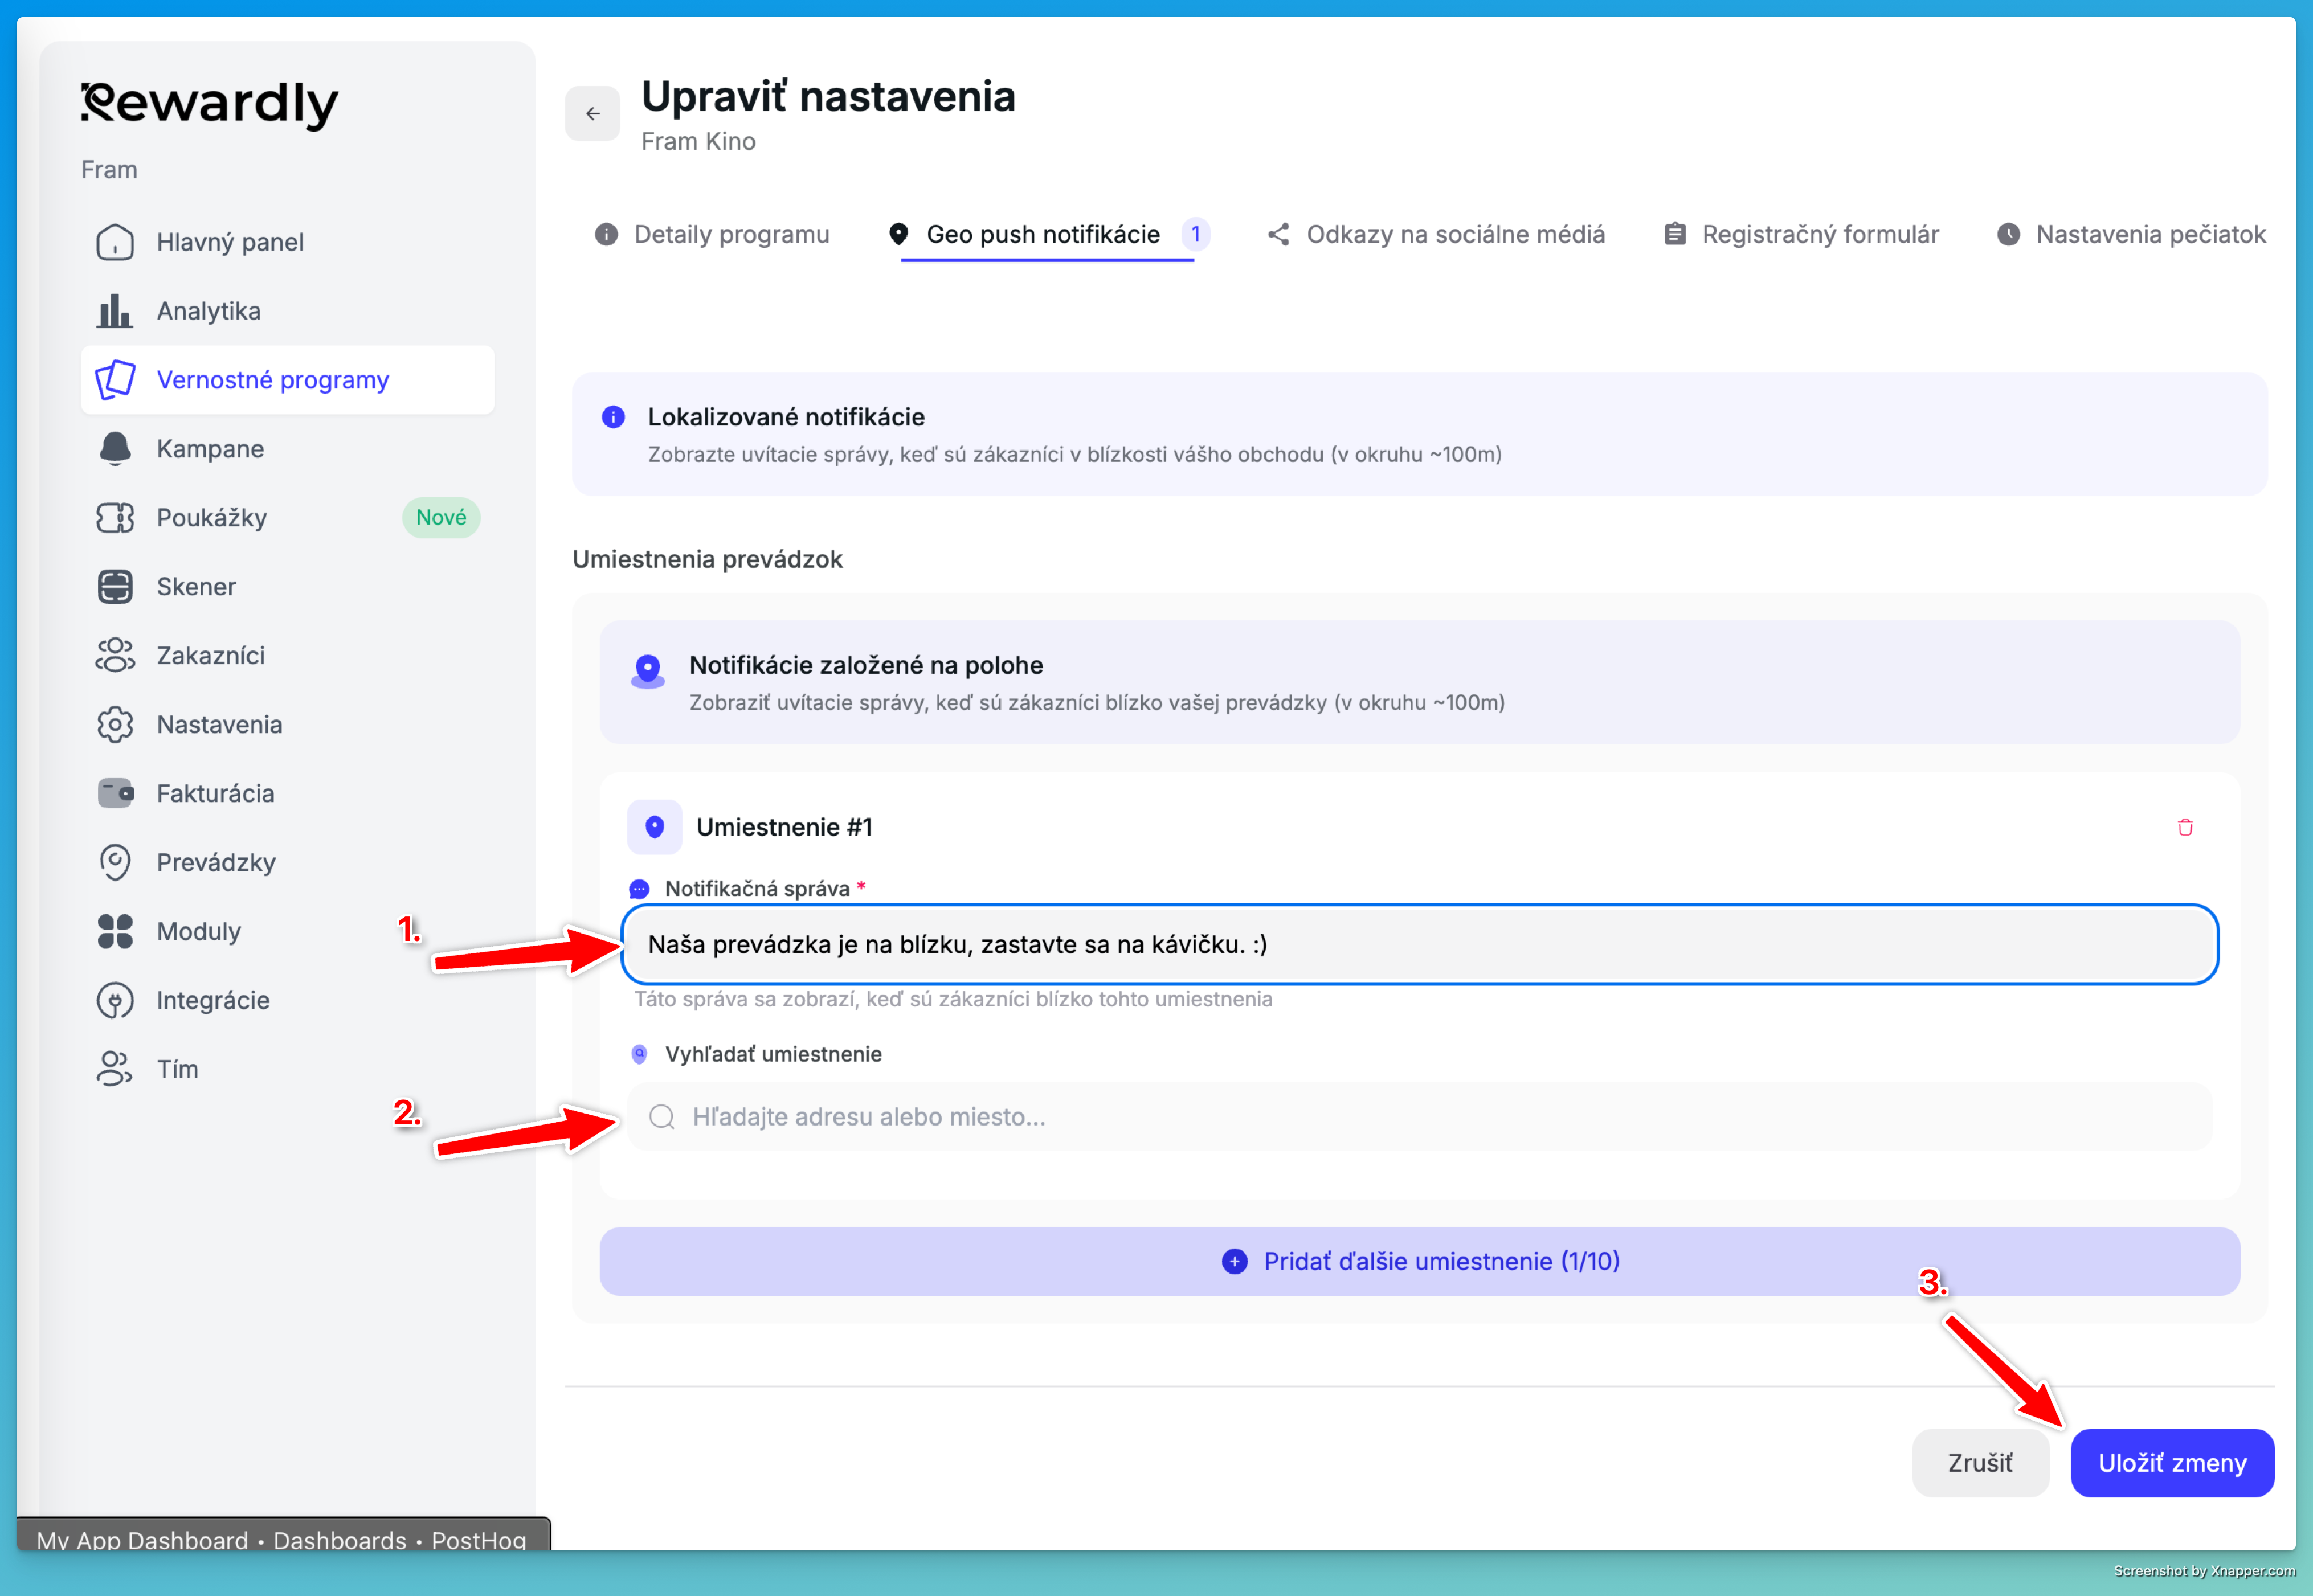Click the Integrácie plug icon

(115, 1001)
